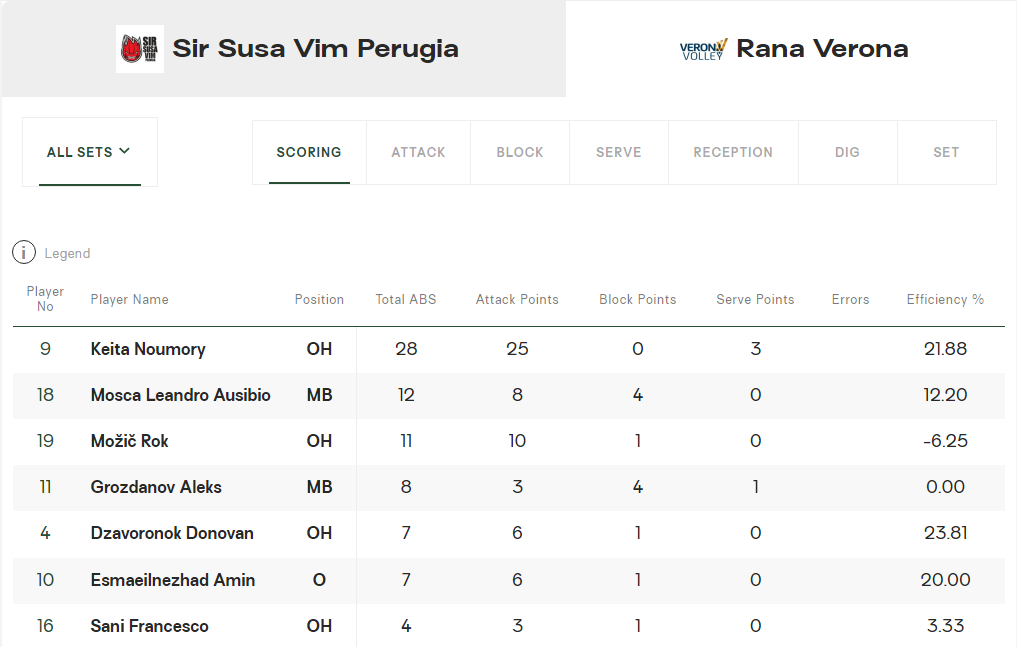Click player name Keita Noumory
The height and width of the screenshot is (647, 1017).
(x=148, y=349)
